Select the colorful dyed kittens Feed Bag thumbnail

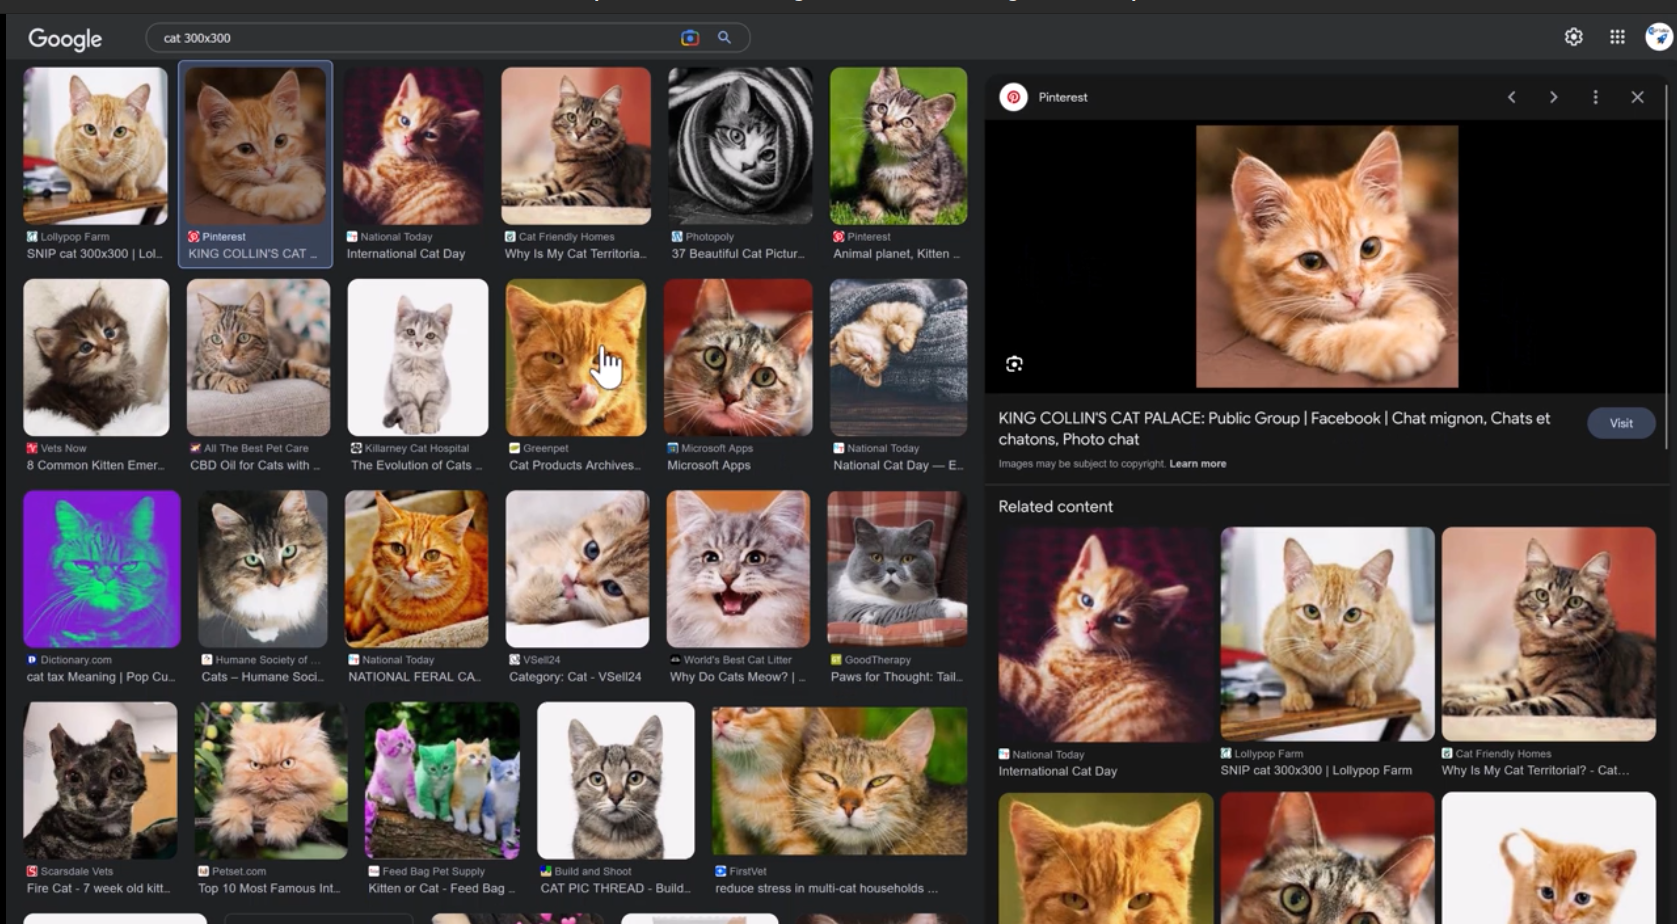tap(441, 780)
